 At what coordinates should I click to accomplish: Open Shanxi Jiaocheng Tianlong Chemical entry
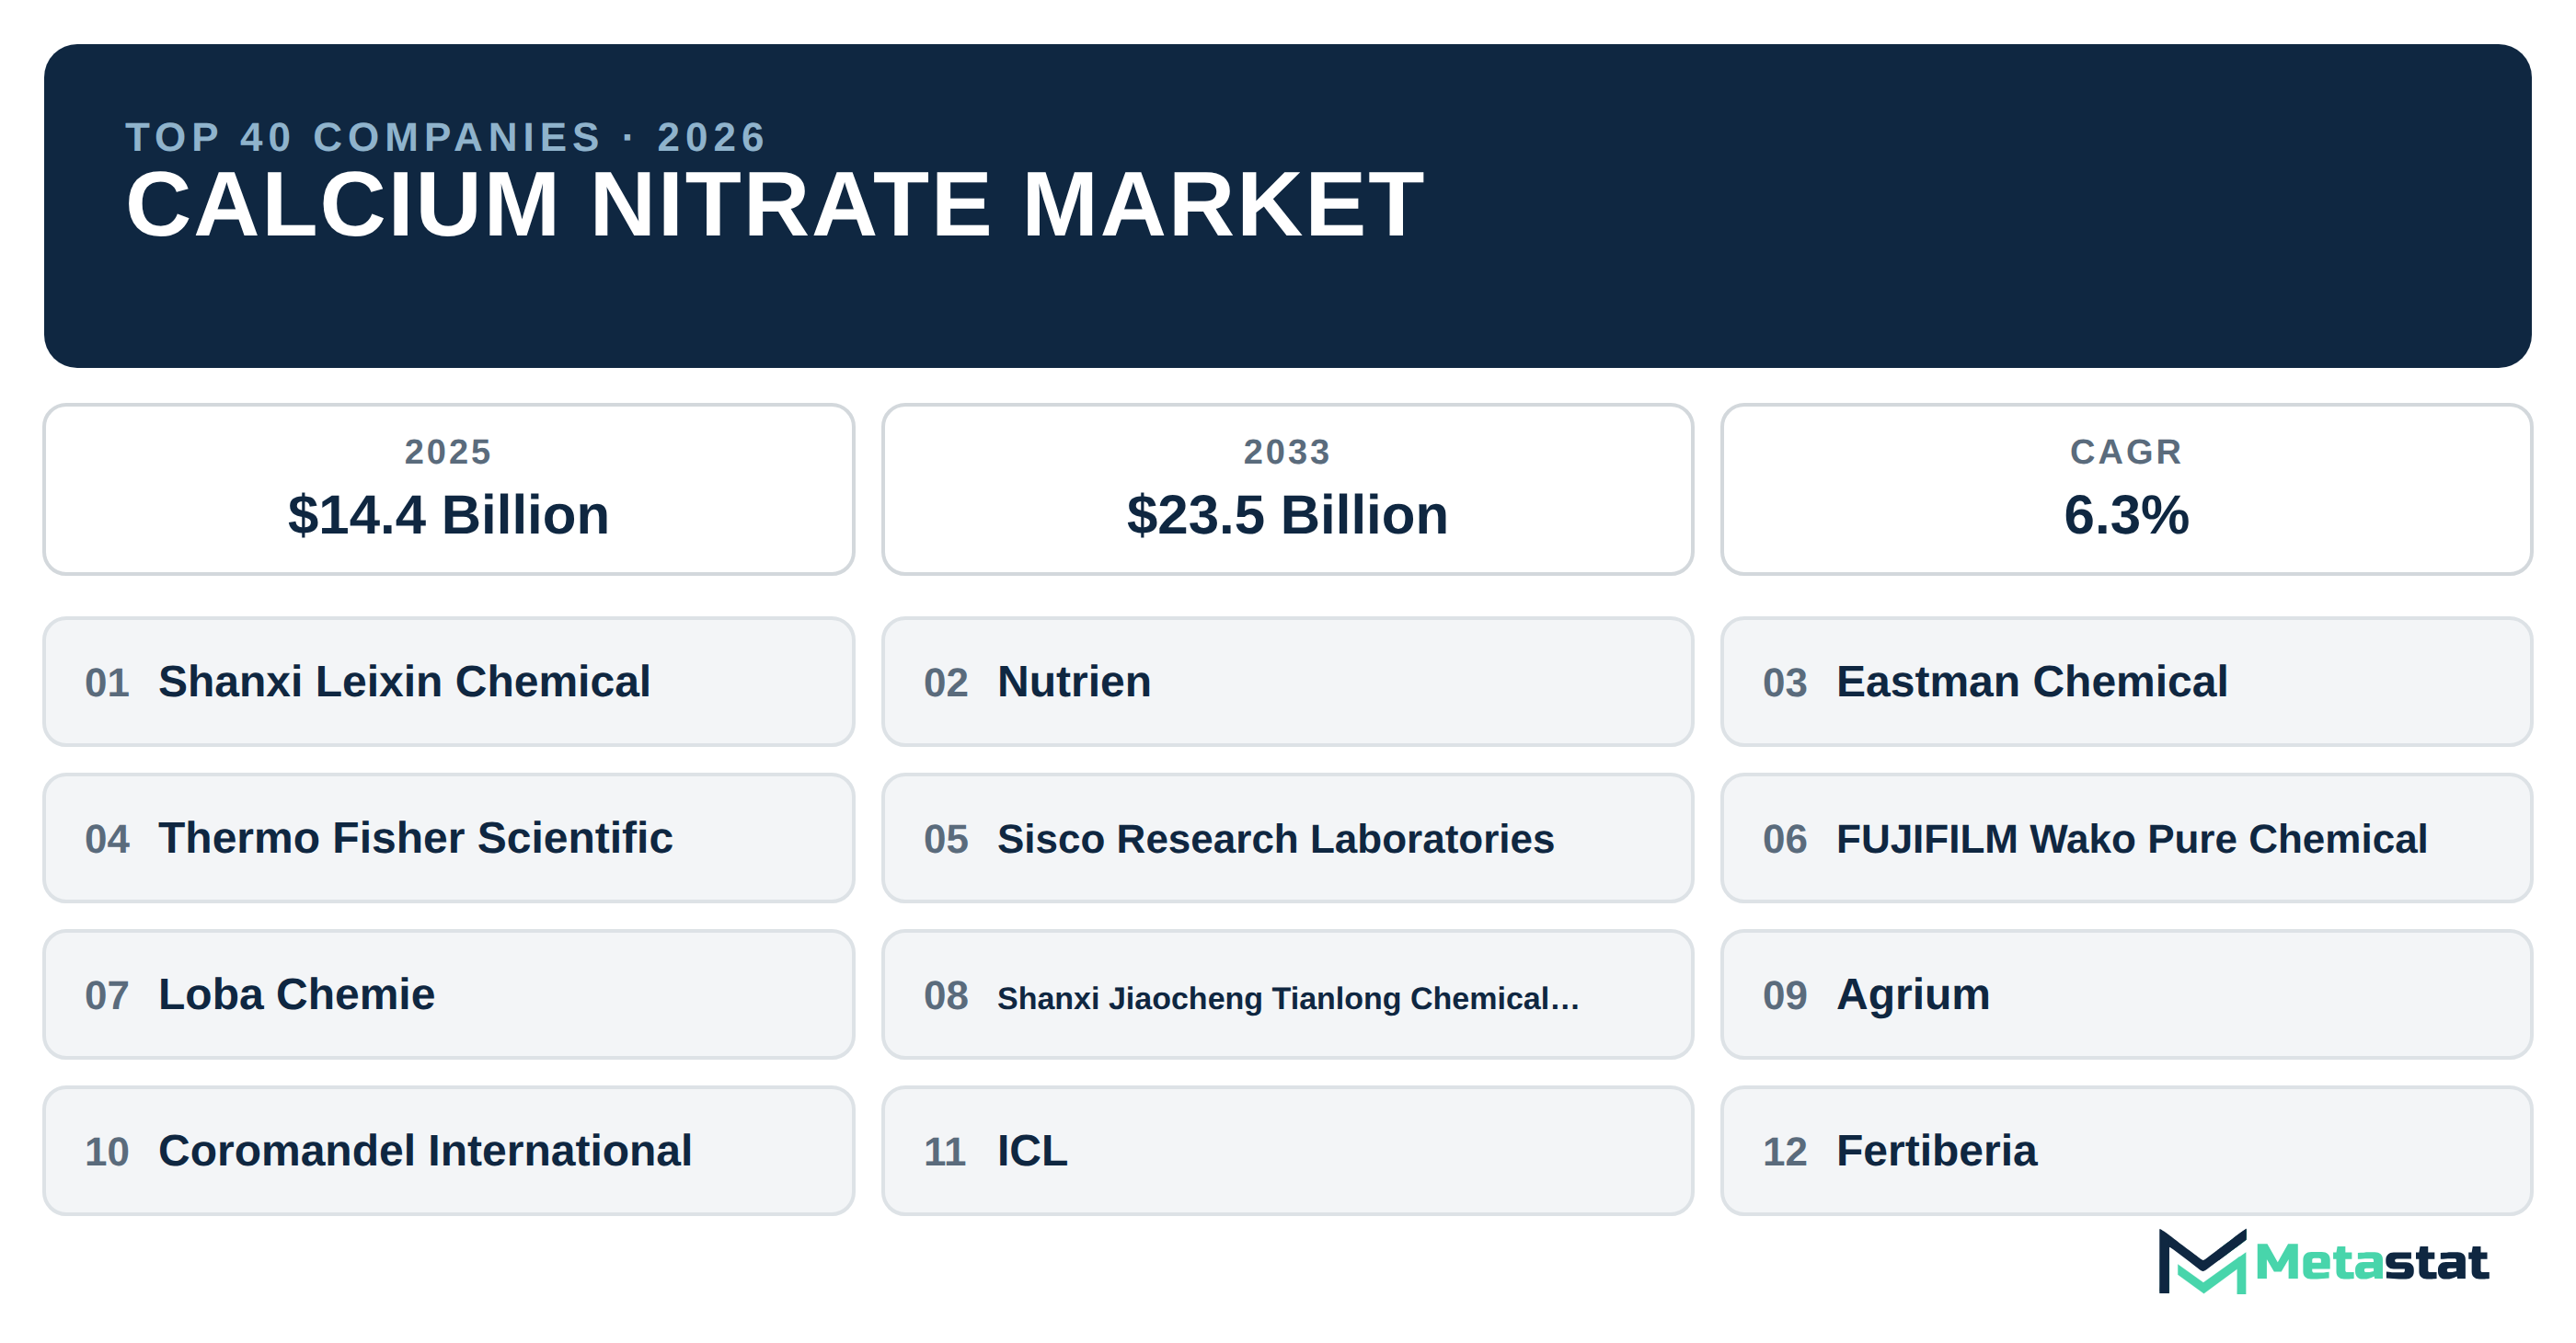coord(1287,994)
